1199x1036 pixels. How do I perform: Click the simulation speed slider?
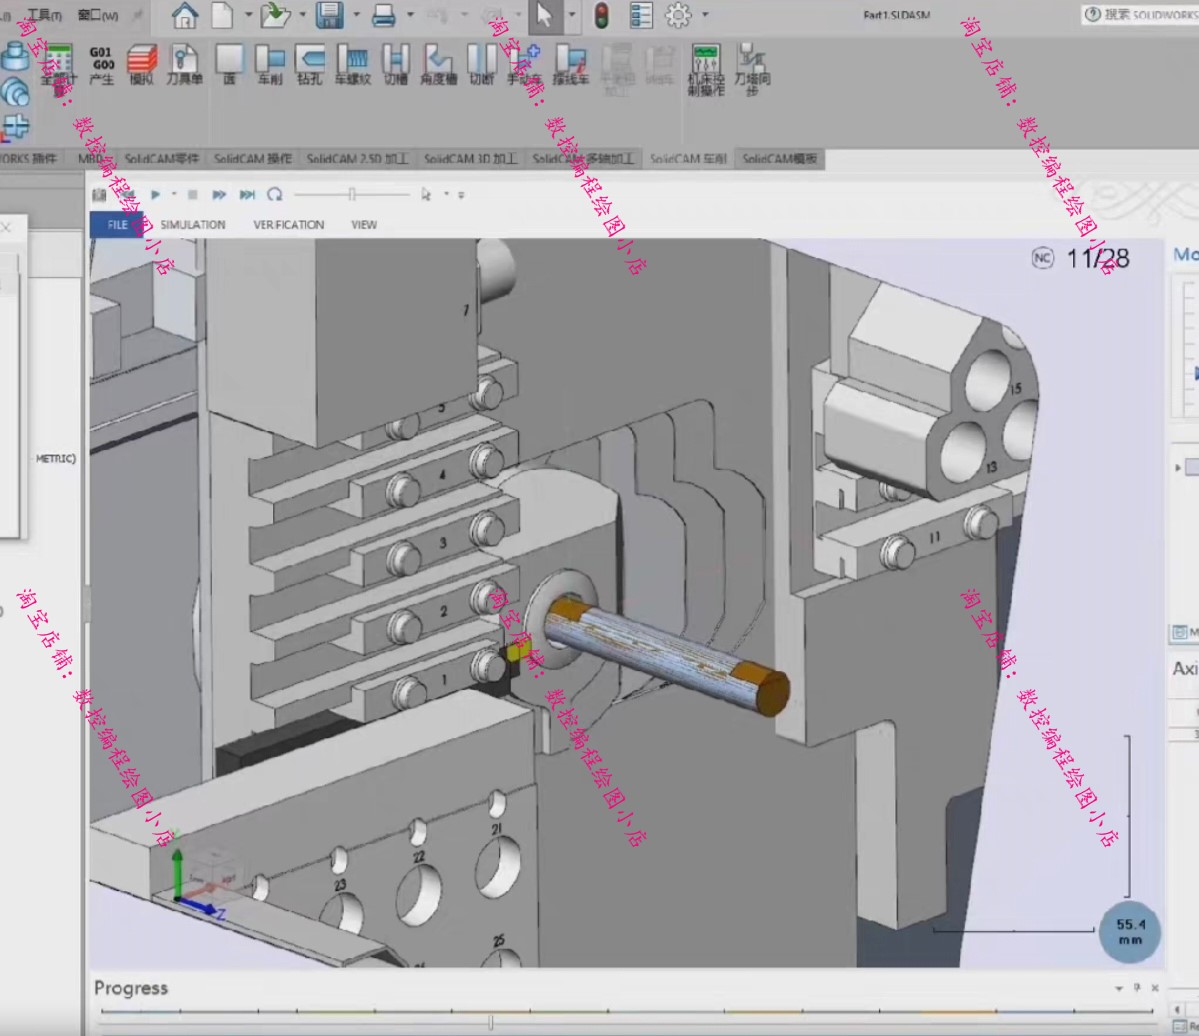pos(351,195)
